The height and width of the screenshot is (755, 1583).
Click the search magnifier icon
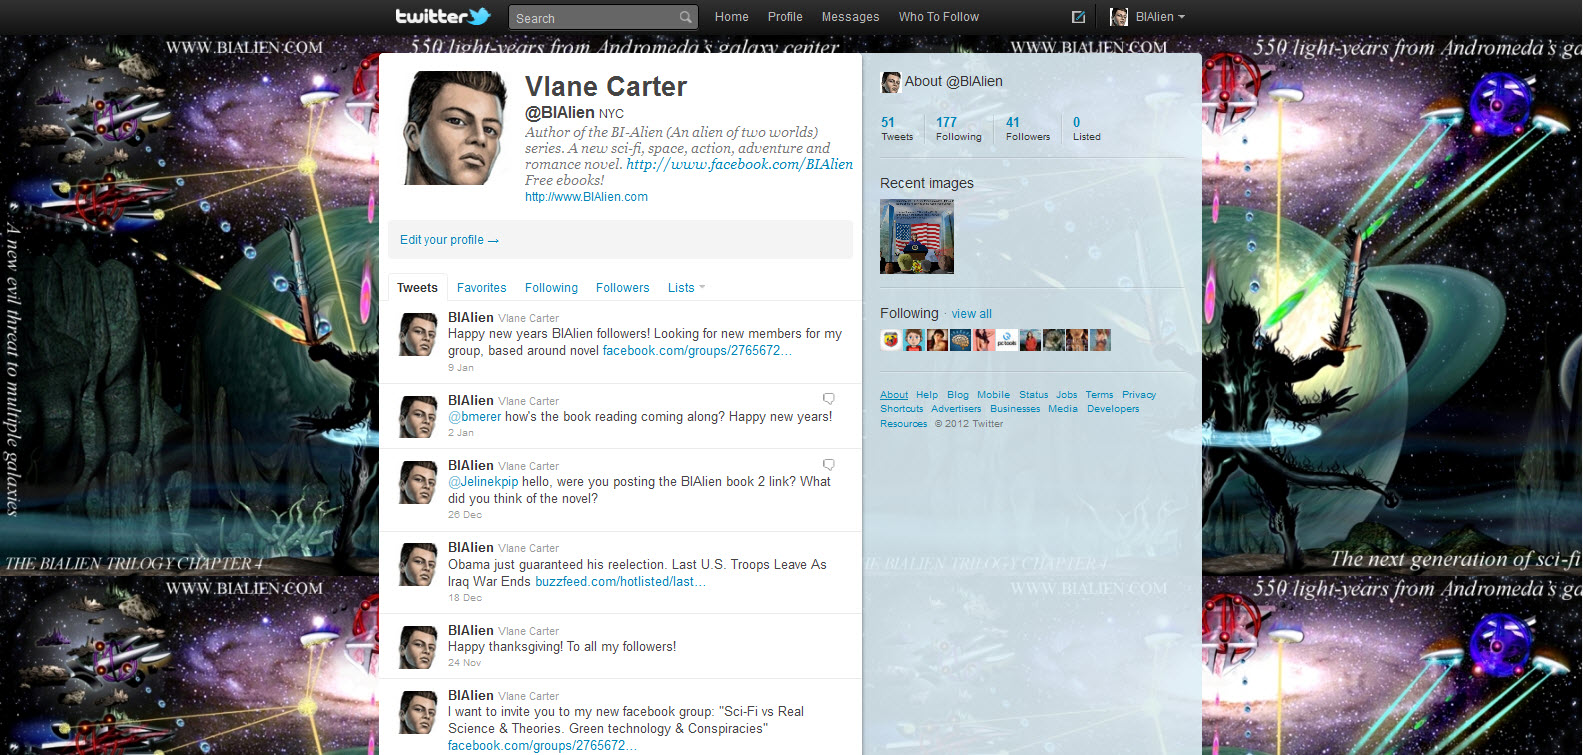click(x=685, y=17)
